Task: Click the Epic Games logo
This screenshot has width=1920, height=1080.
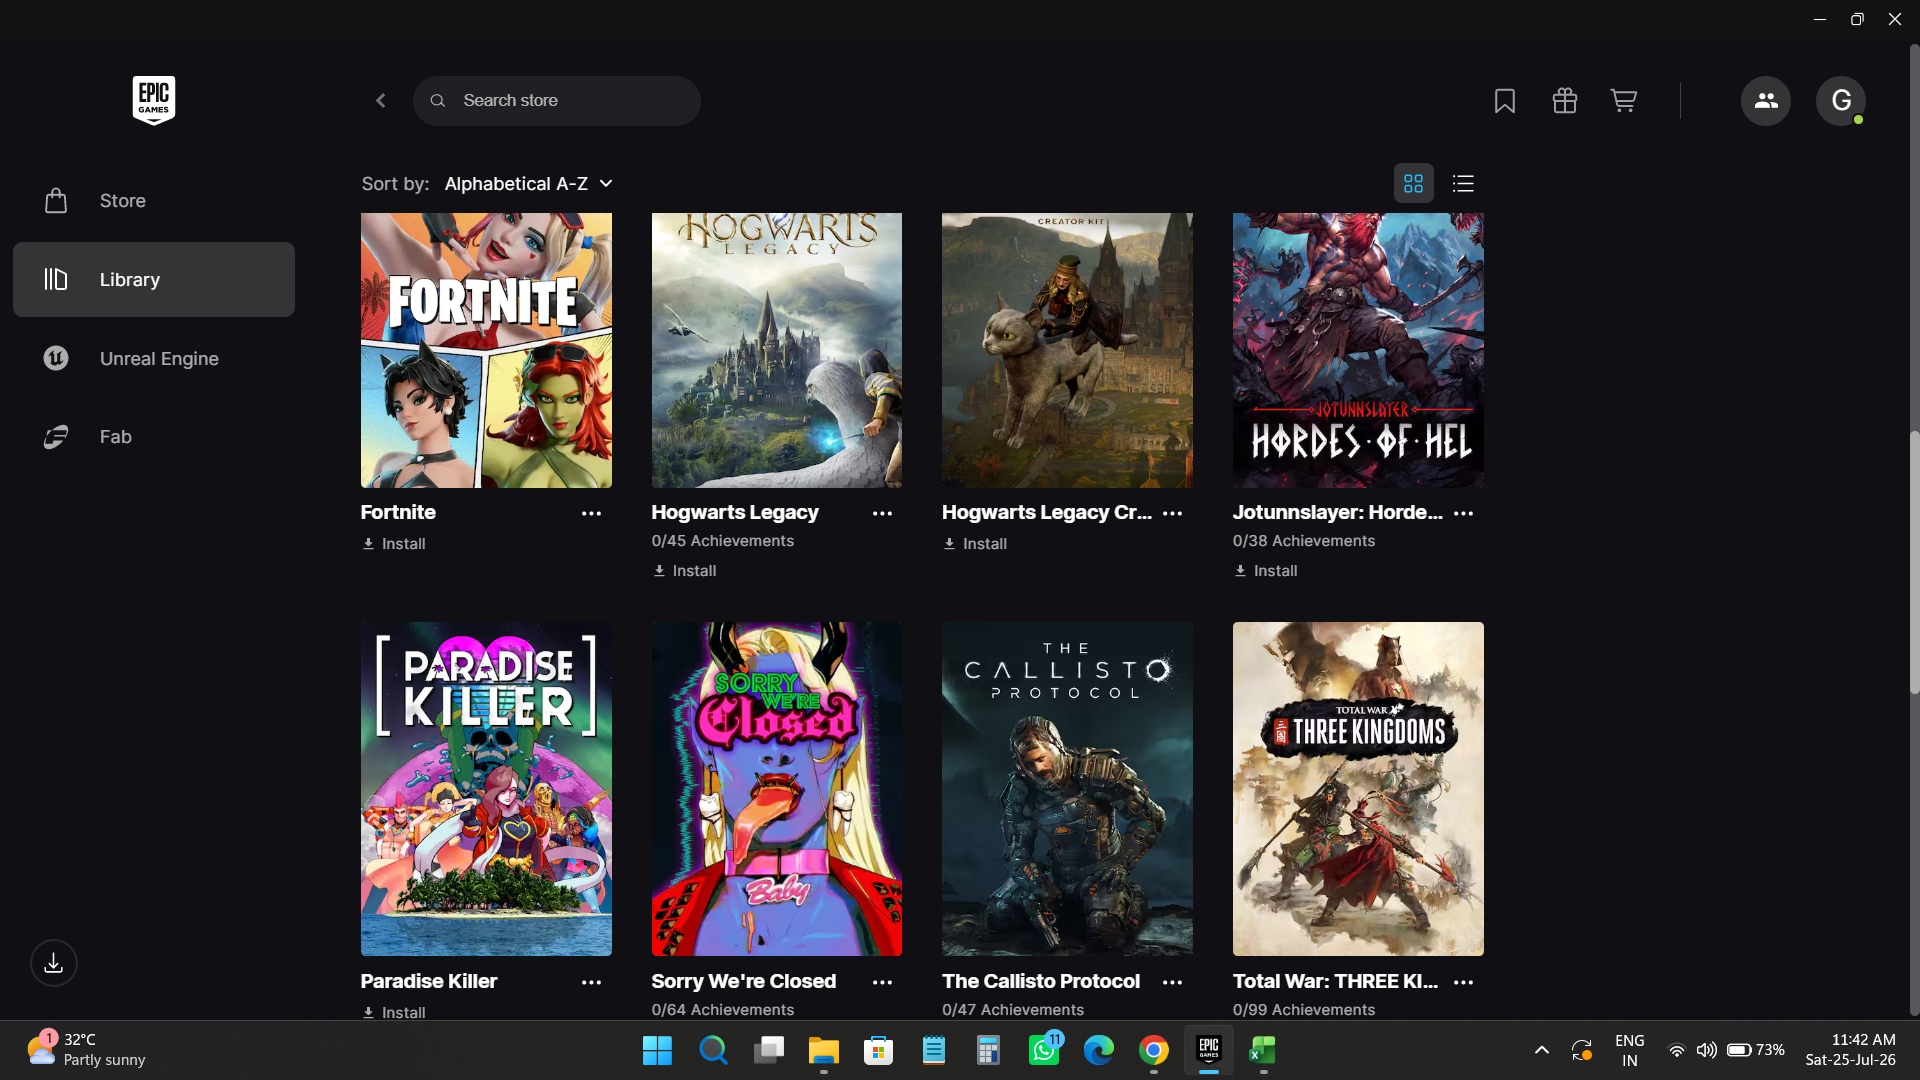Action: click(x=154, y=100)
